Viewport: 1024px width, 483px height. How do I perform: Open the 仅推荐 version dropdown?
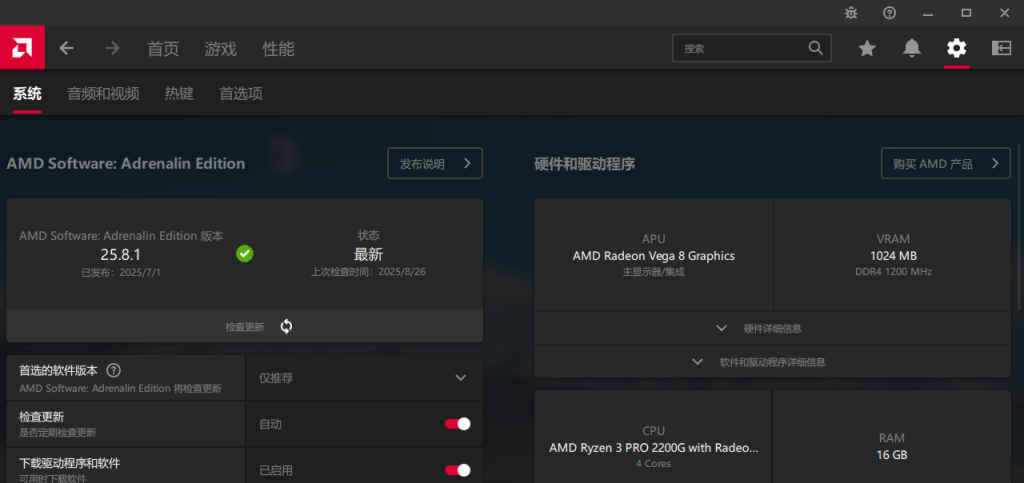point(364,378)
